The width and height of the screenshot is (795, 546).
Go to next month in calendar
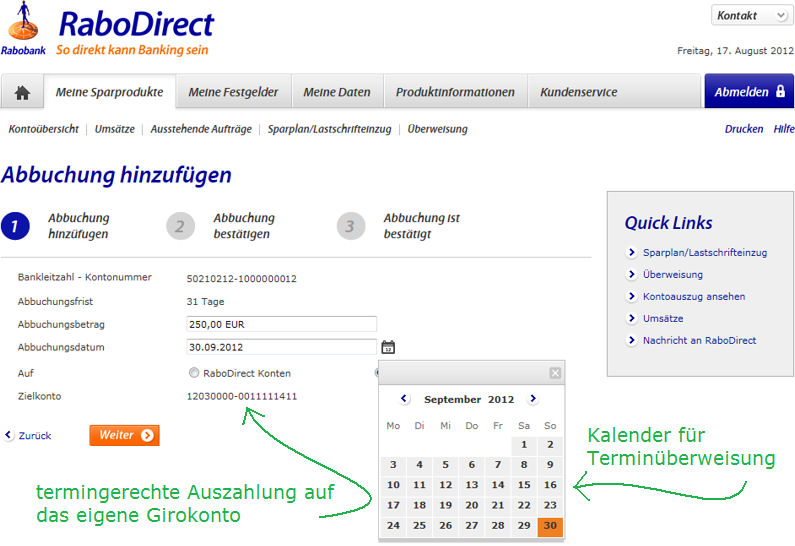533,398
